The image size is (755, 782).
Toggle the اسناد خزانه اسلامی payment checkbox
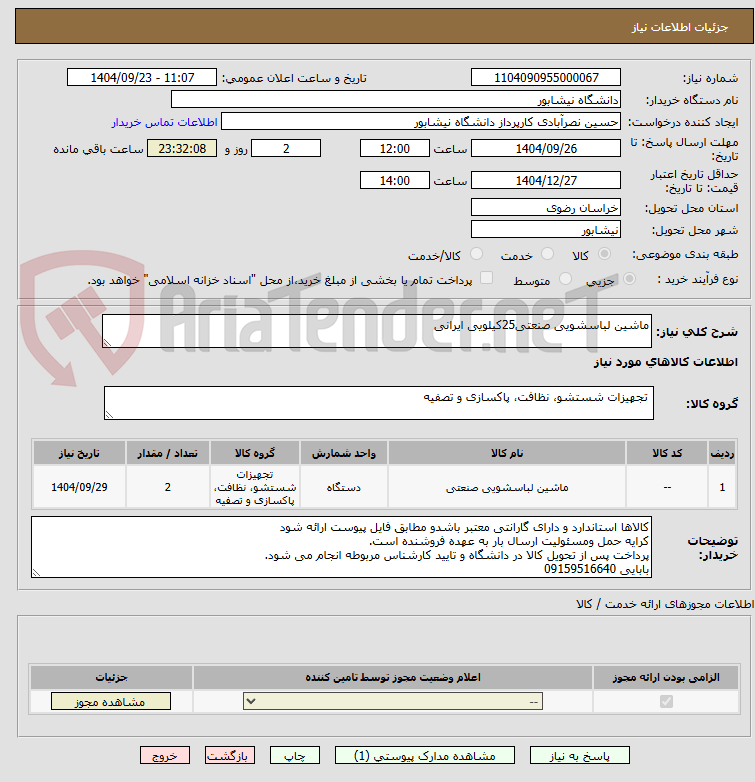[486, 278]
